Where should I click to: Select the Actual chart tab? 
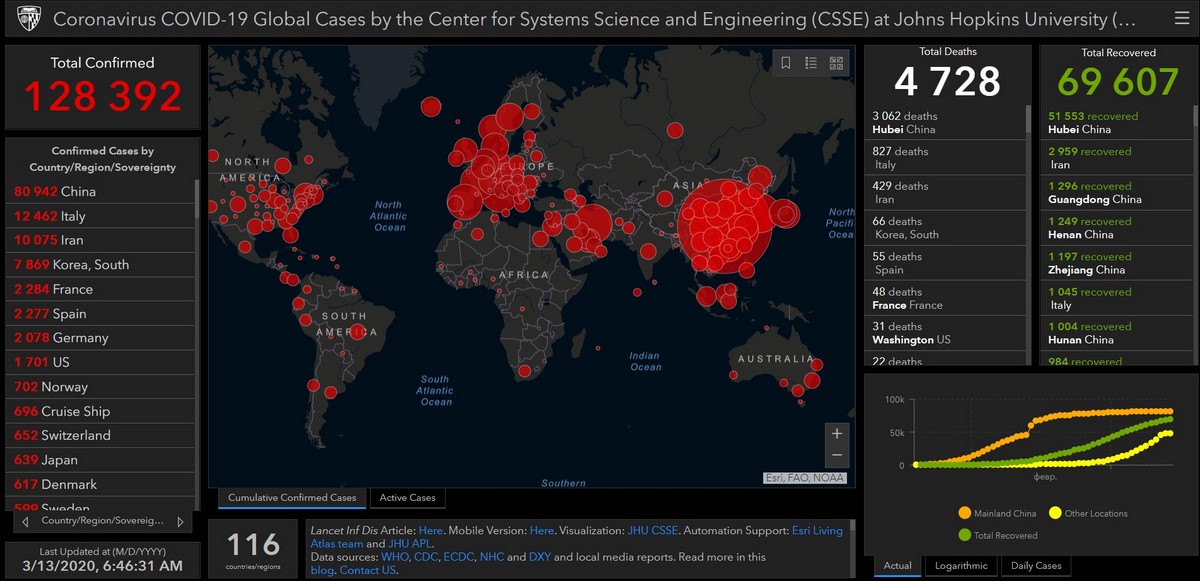pos(898,566)
